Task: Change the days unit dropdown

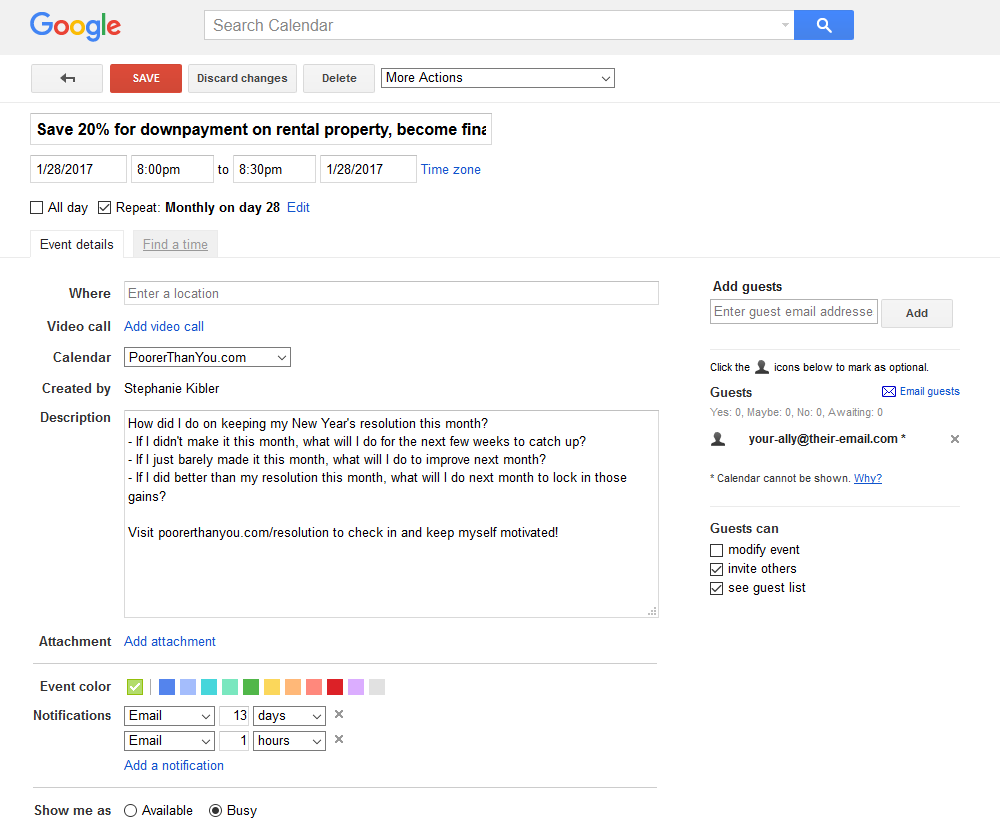Action: coord(290,716)
